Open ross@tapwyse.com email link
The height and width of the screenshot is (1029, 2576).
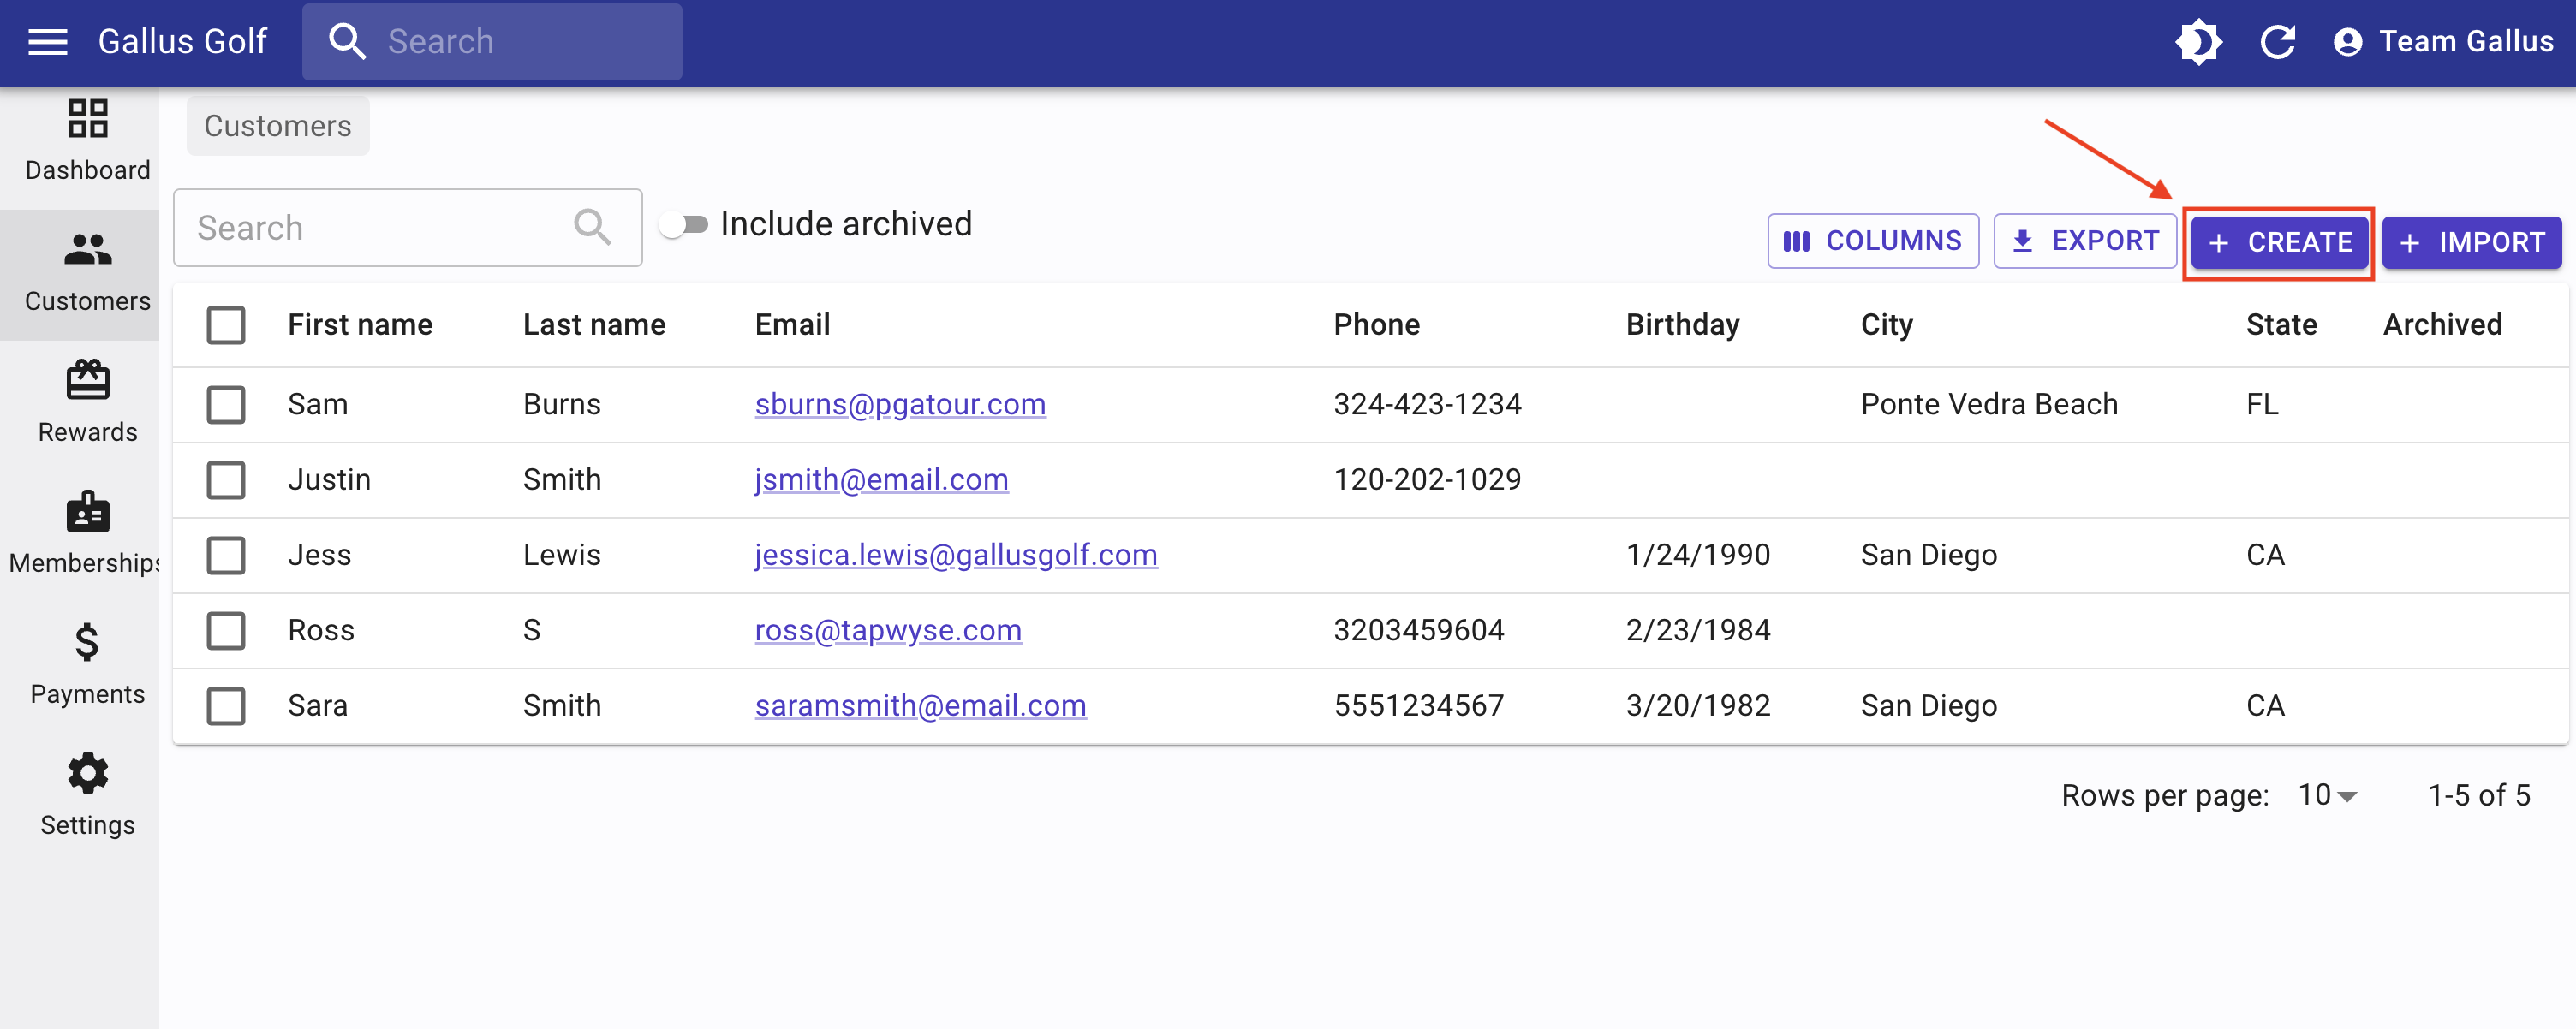coord(888,630)
